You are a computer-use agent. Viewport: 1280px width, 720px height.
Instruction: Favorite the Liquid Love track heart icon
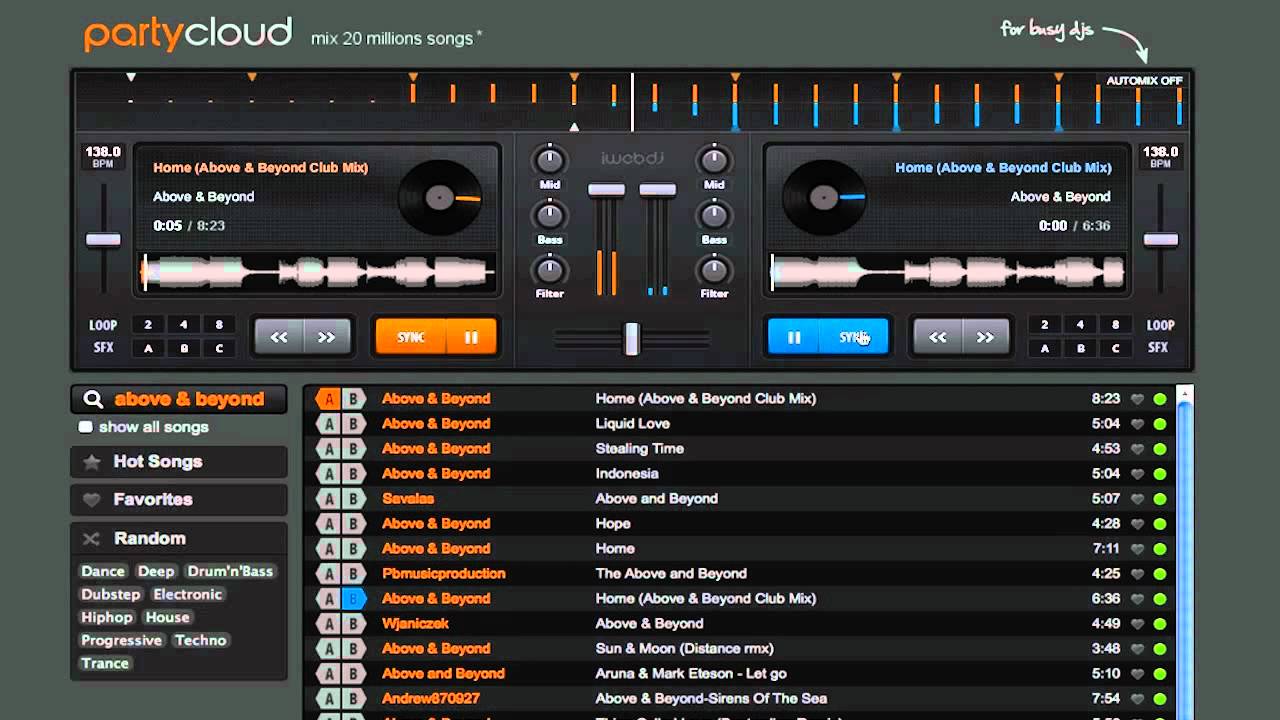[1137, 424]
